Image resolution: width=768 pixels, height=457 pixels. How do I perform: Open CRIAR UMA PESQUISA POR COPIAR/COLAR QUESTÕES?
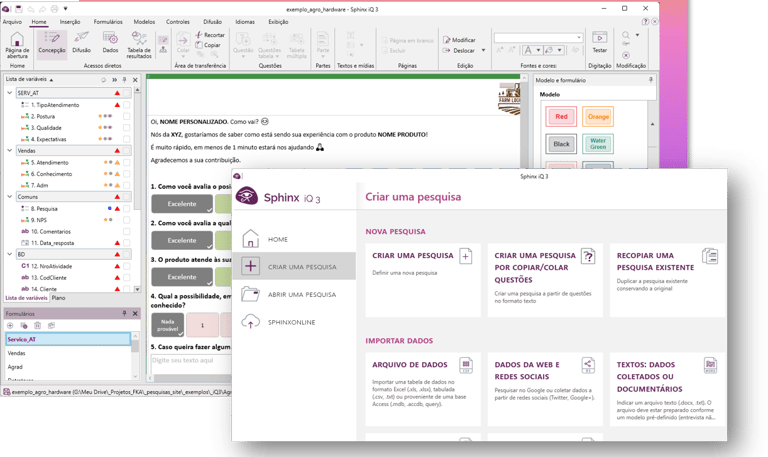[x=545, y=280]
